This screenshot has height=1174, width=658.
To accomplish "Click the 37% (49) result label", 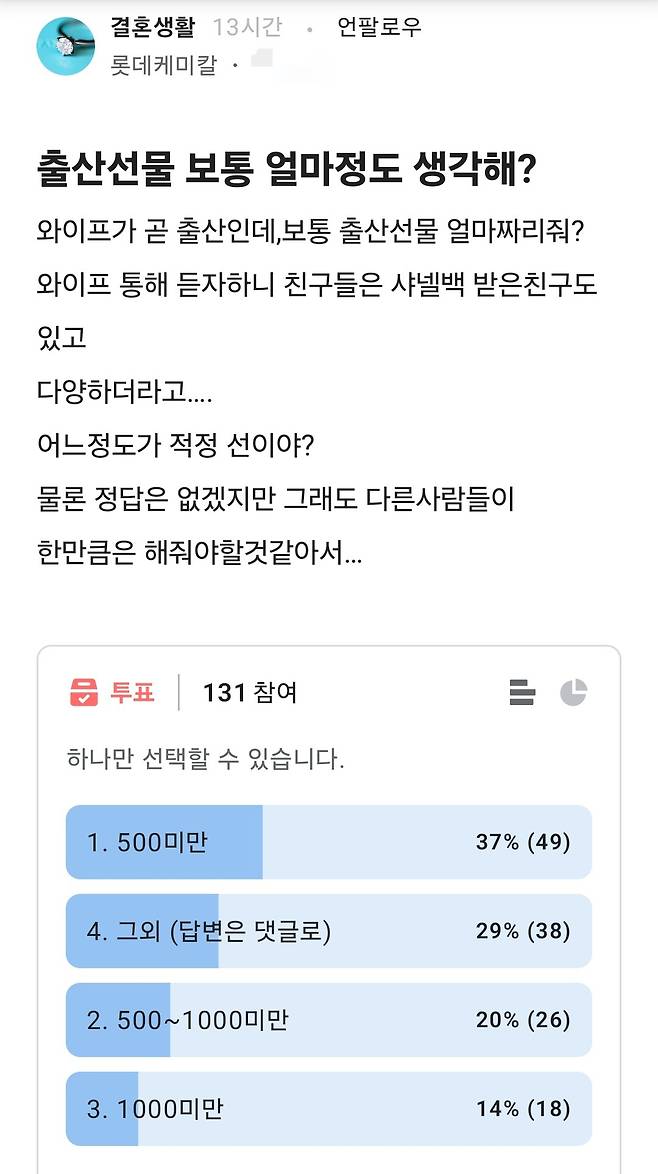I will 522,842.
